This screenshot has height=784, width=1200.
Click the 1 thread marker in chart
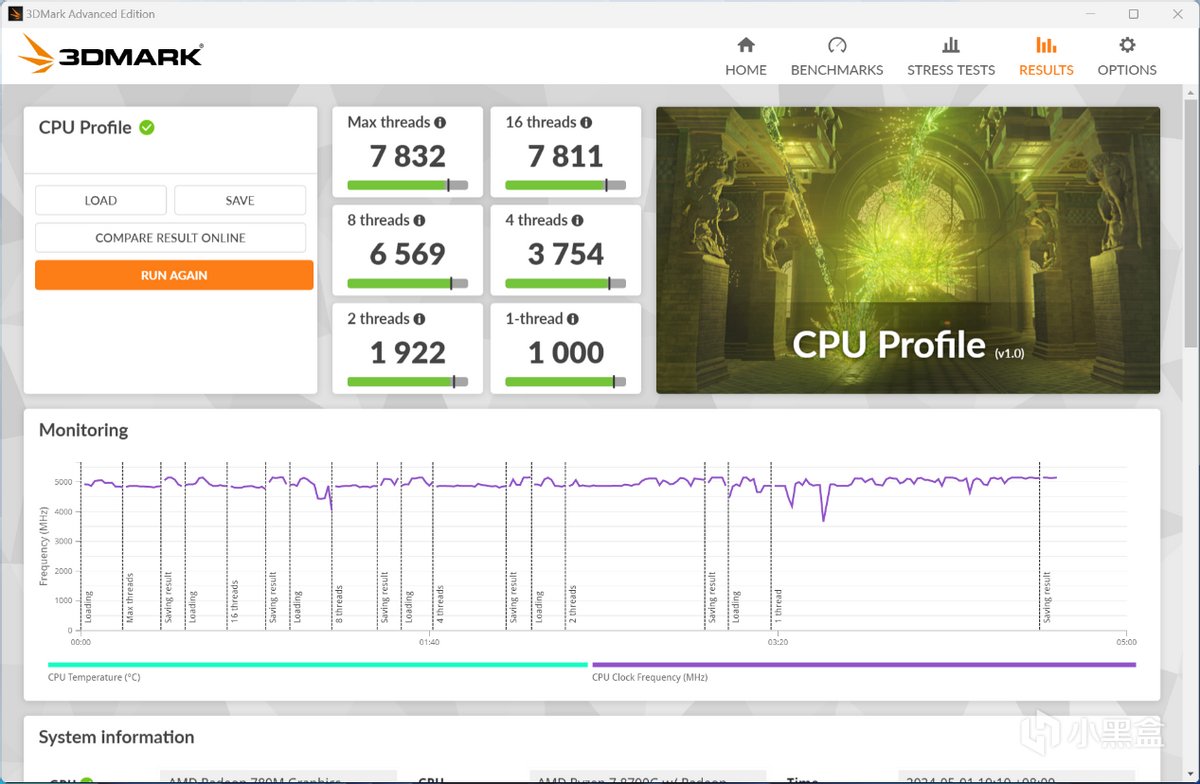tap(779, 606)
